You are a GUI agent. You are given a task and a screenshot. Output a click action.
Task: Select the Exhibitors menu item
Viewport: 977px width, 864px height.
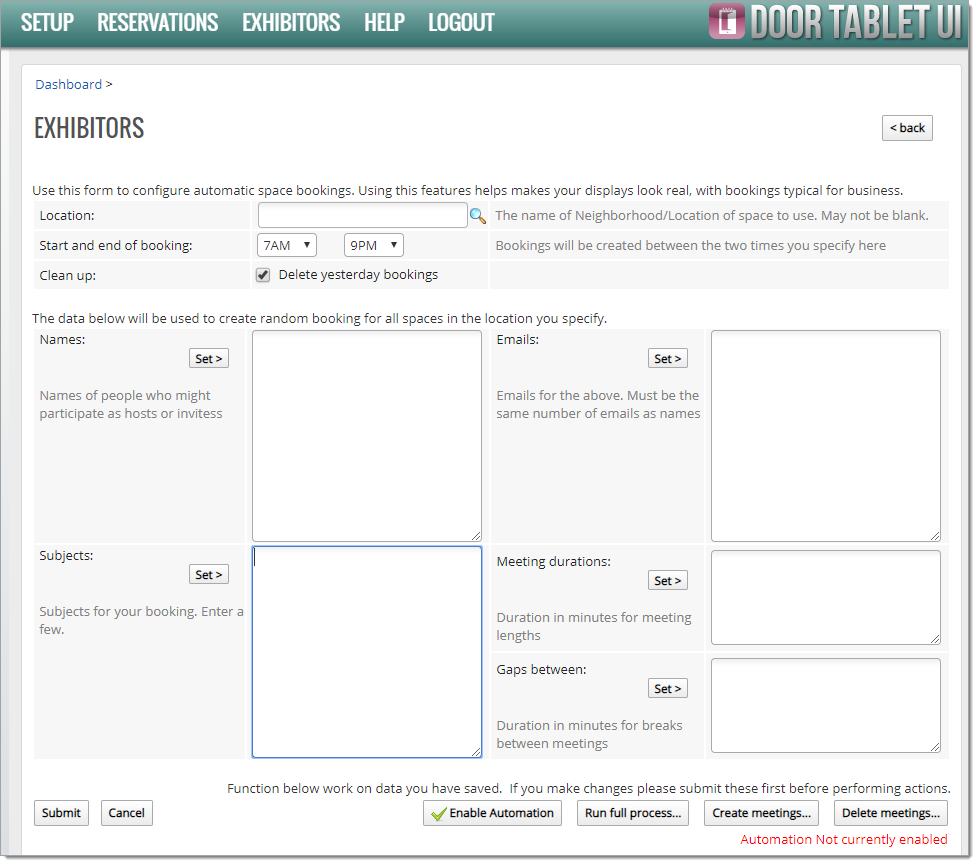coord(290,22)
